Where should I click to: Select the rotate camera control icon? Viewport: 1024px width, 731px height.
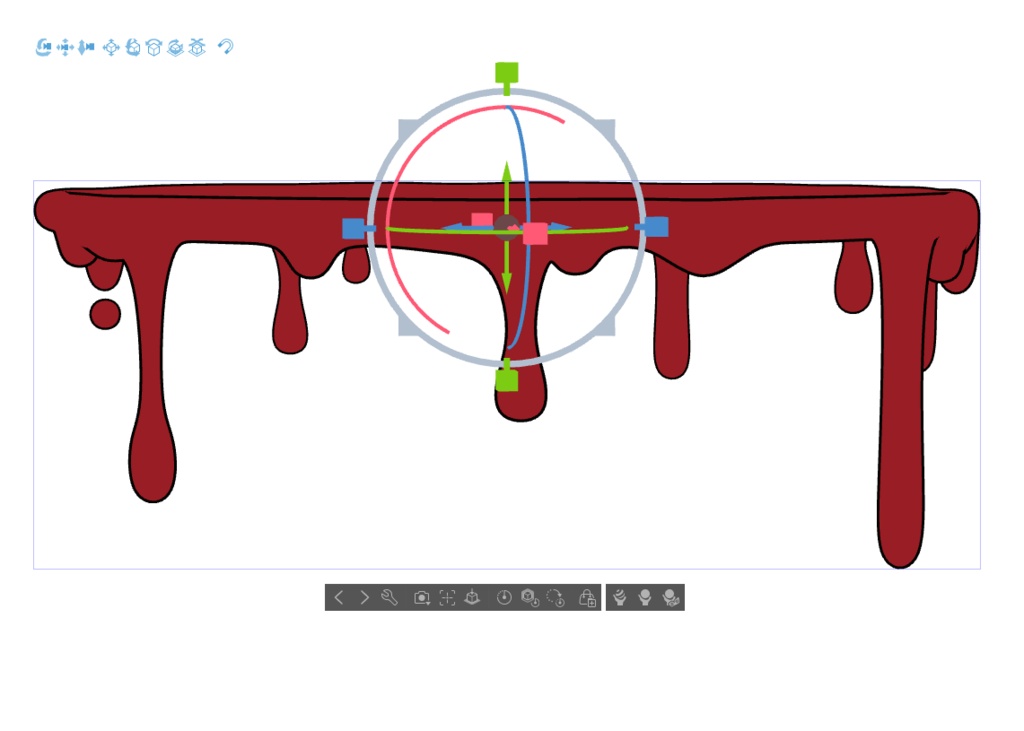pos(44,47)
